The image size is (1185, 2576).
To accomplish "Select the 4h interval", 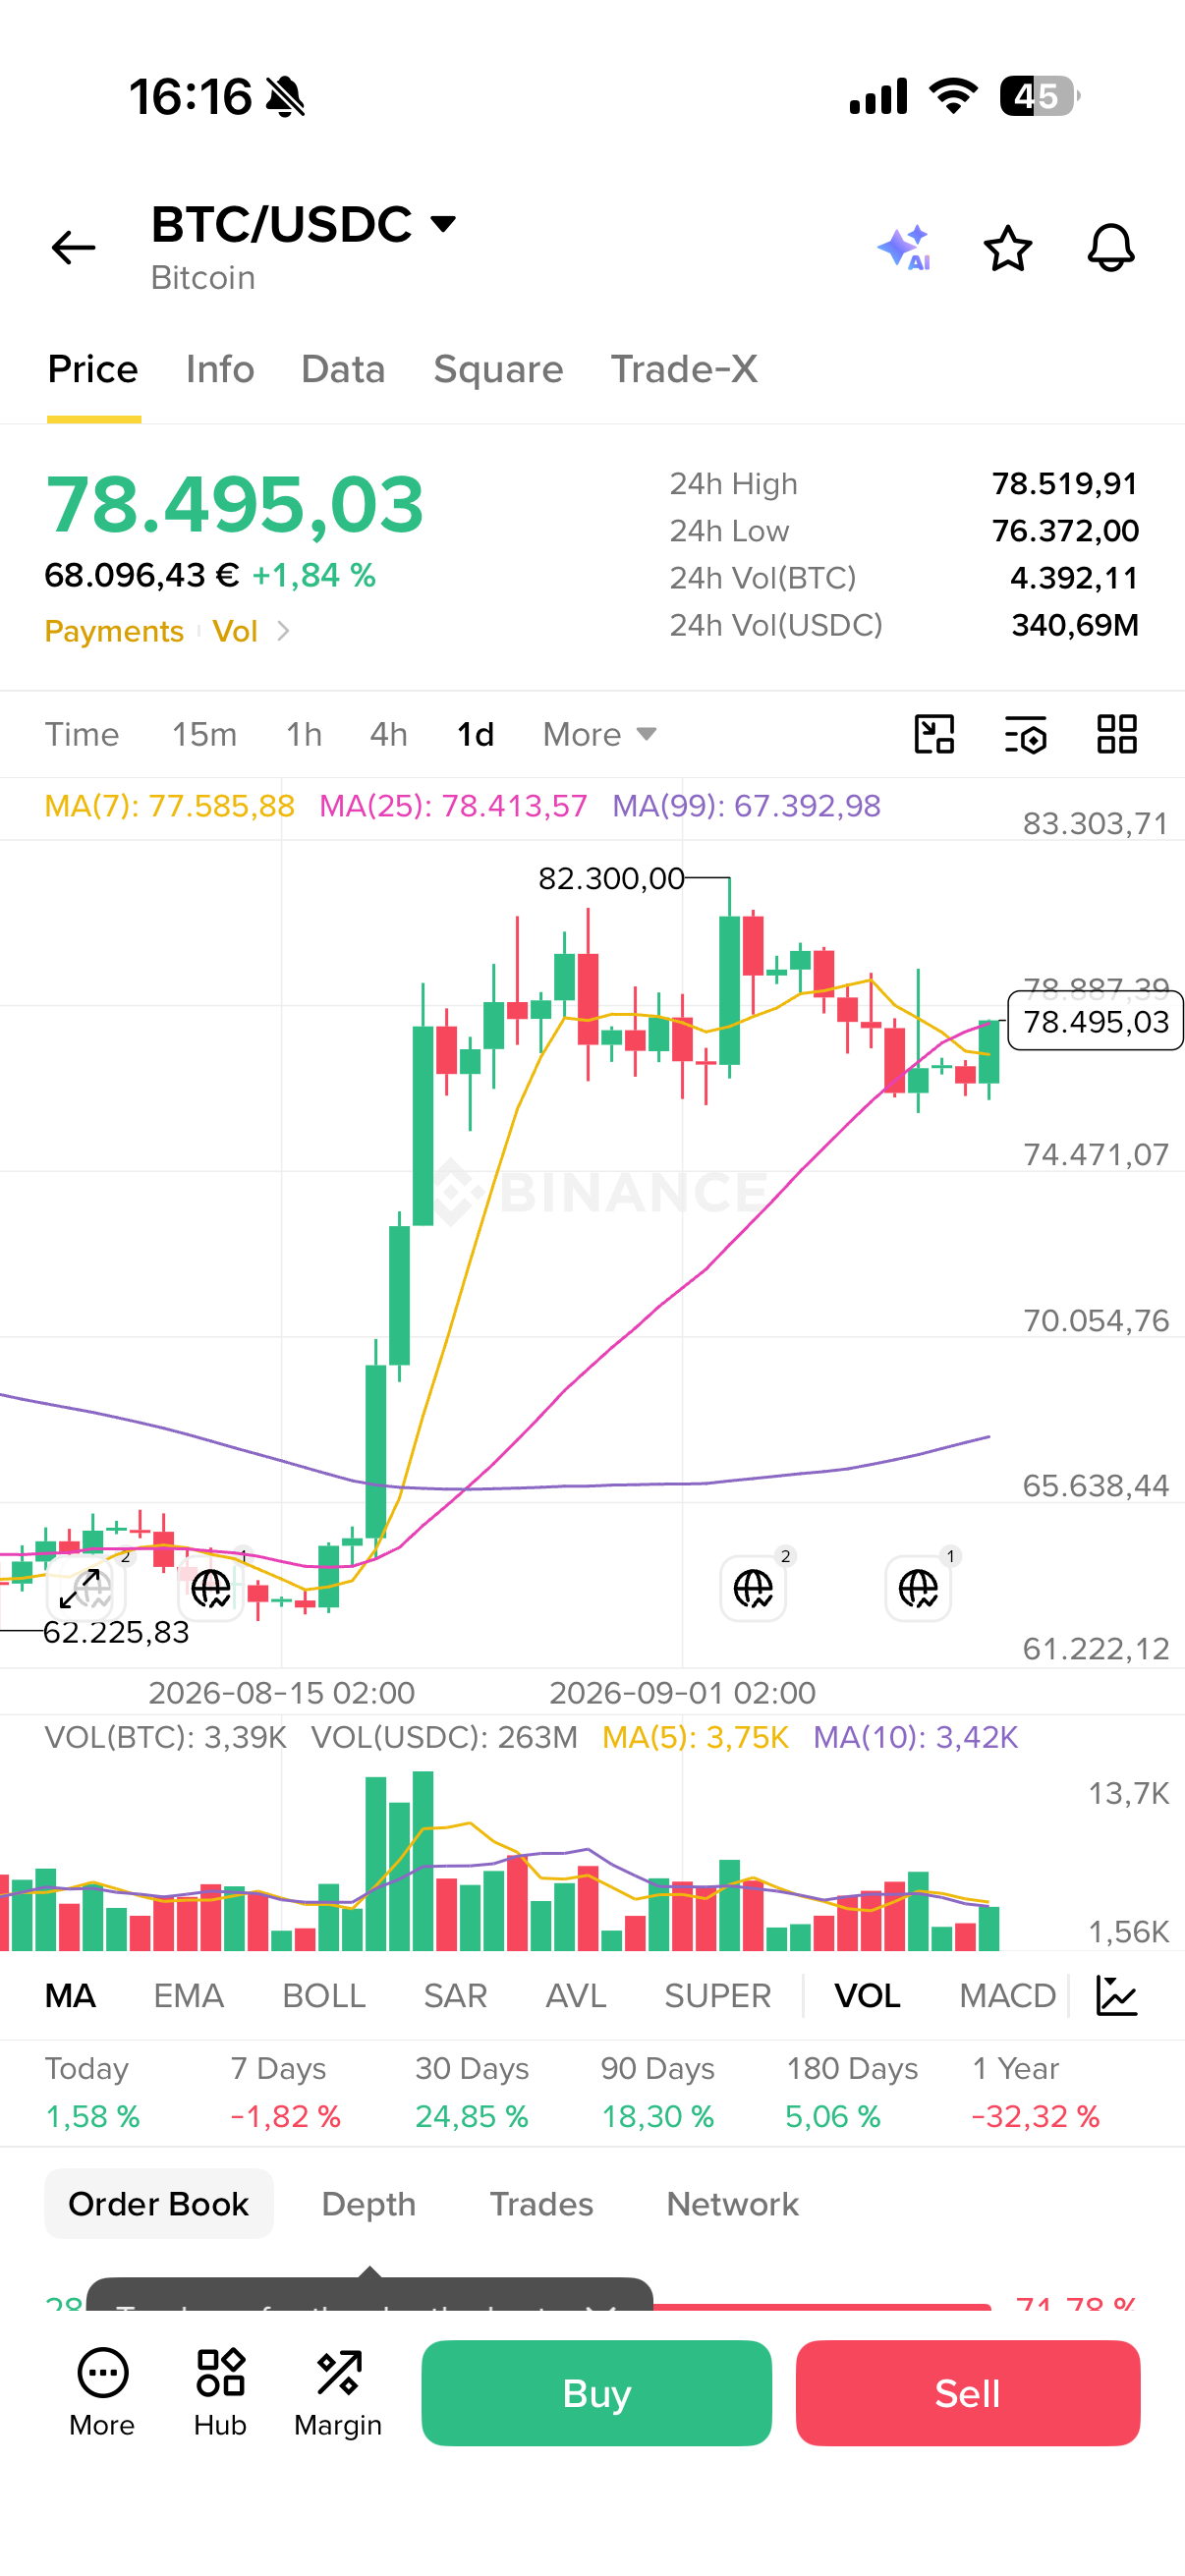I will tap(389, 734).
